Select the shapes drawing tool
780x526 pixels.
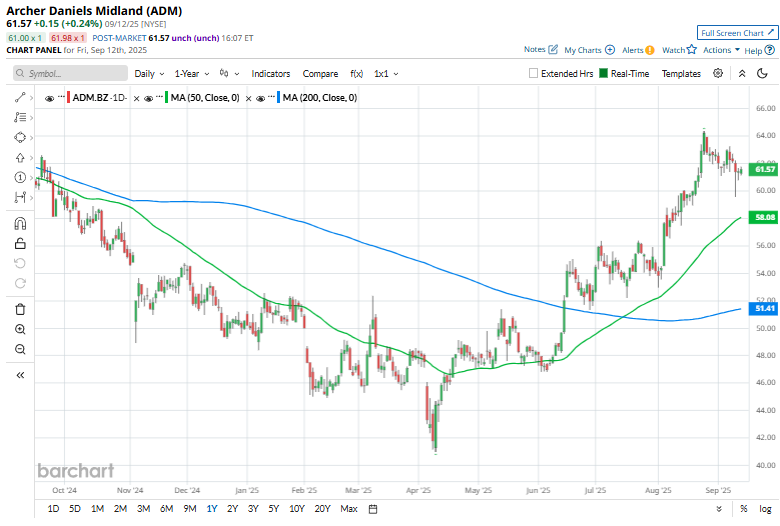click(20, 137)
